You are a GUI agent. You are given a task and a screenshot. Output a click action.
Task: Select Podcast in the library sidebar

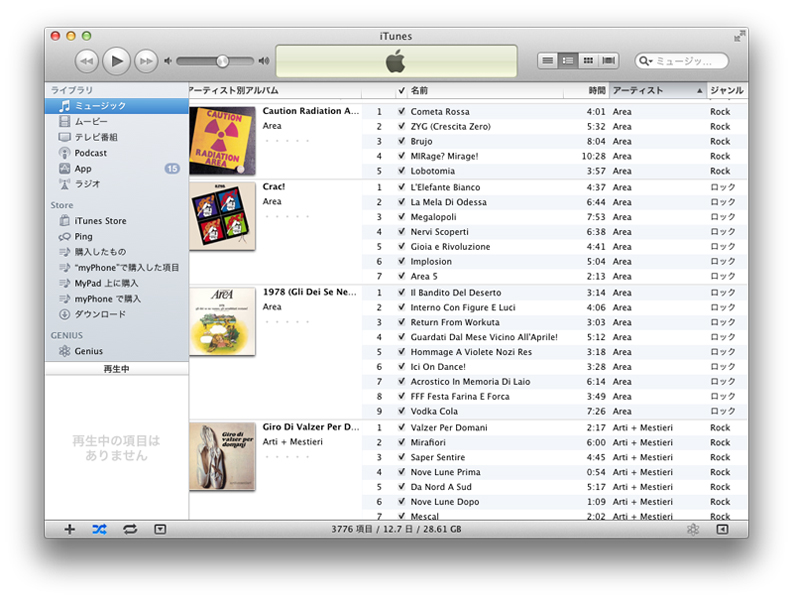[90, 153]
